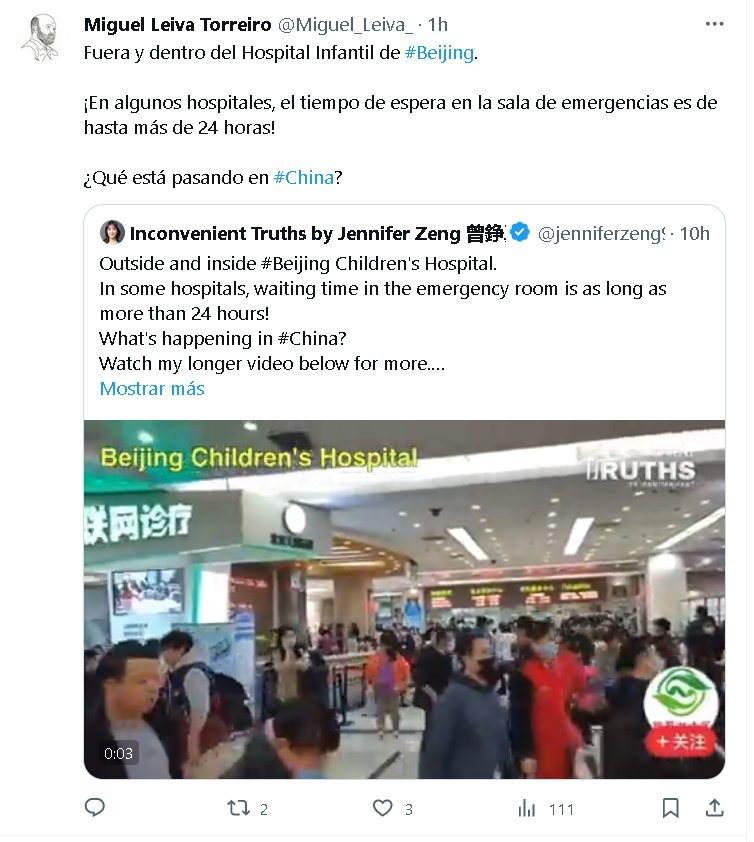Viewport: 754px width, 842px height.
Task: Click the 10h quoted tweet timestamp
Action: (x=694, y=234)
